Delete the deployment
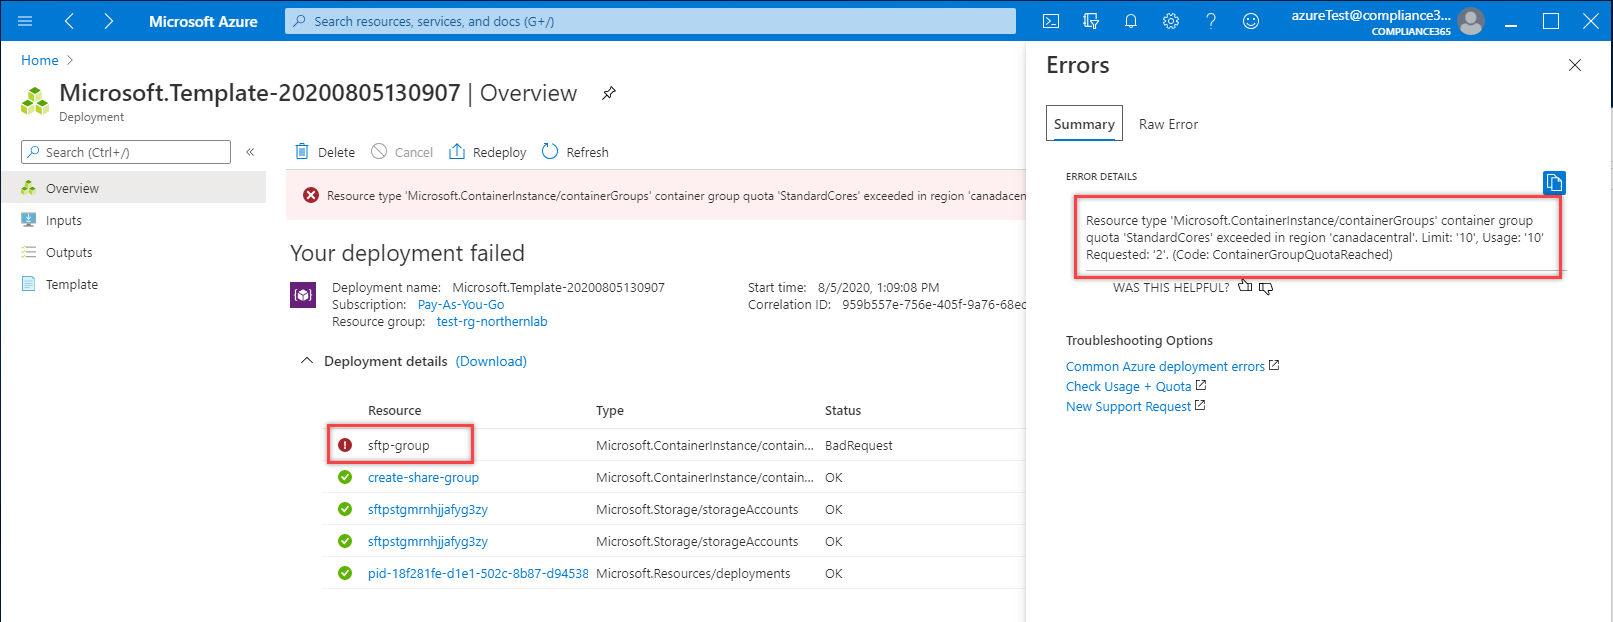1613x622 pixels. point(325,152)
